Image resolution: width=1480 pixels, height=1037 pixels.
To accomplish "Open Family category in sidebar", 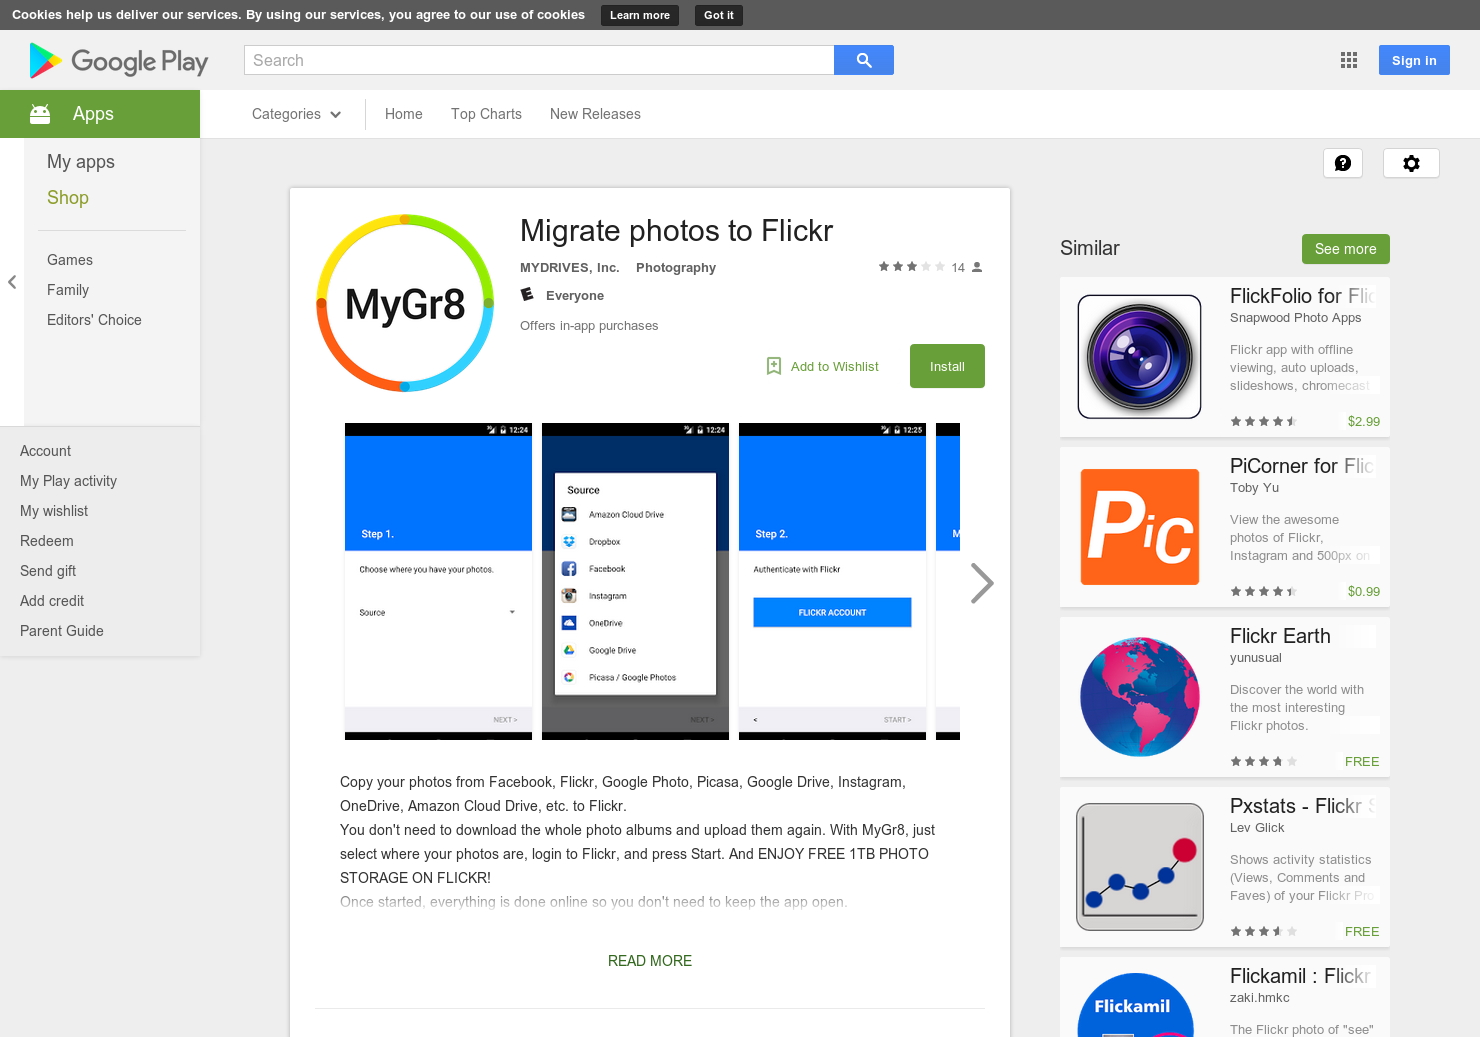I will click(x=68, y=290).
